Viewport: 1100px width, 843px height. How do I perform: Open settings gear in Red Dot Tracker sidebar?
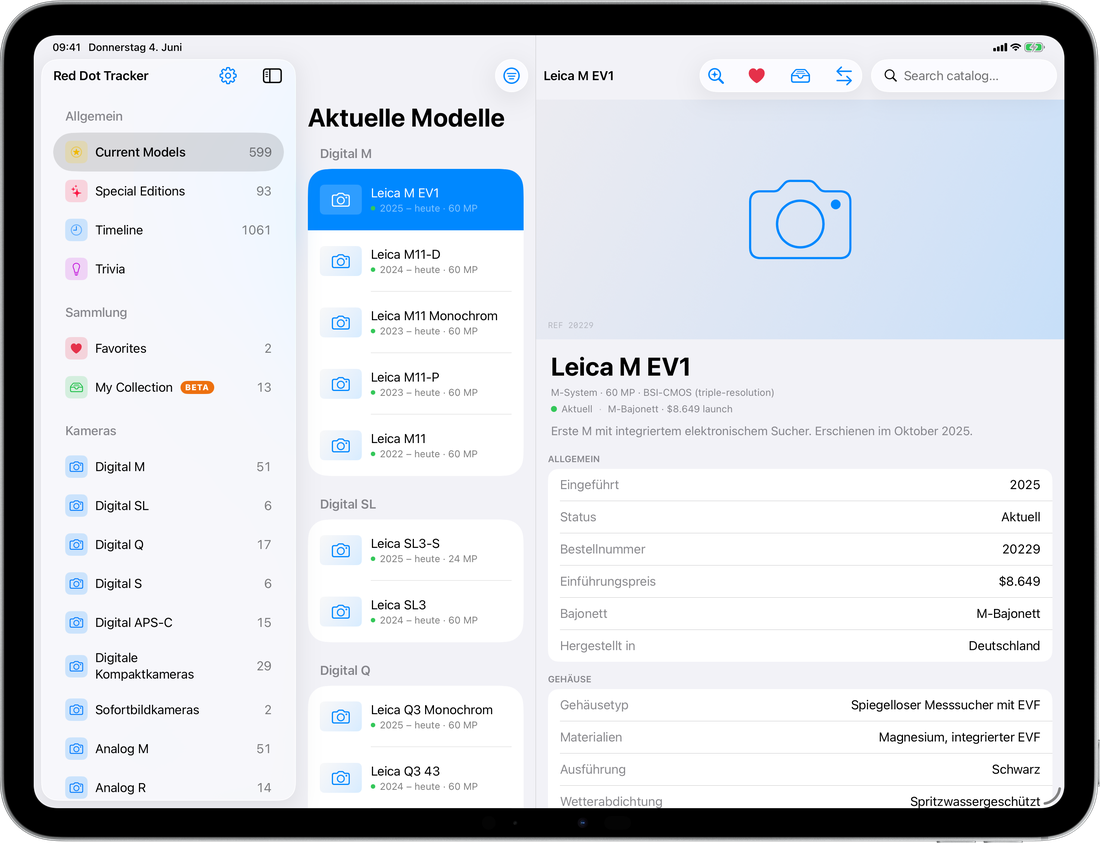pyautogui.click(x=228, y=76)
